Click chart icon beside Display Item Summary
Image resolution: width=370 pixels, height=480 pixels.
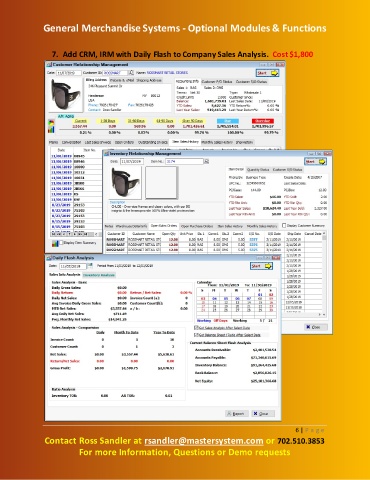[x=55, y=244]
